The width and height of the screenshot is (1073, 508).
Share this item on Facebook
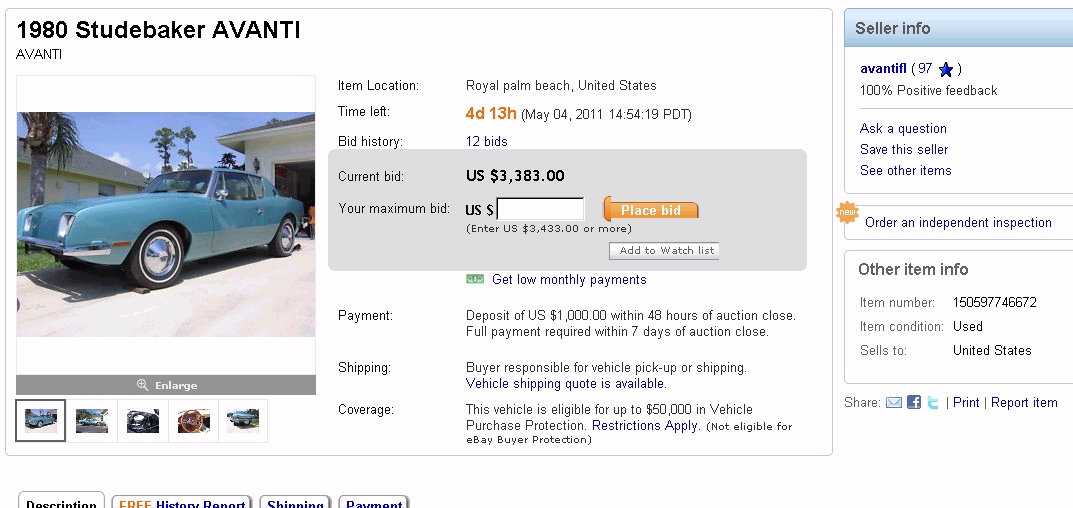click(x=914, y=402)
